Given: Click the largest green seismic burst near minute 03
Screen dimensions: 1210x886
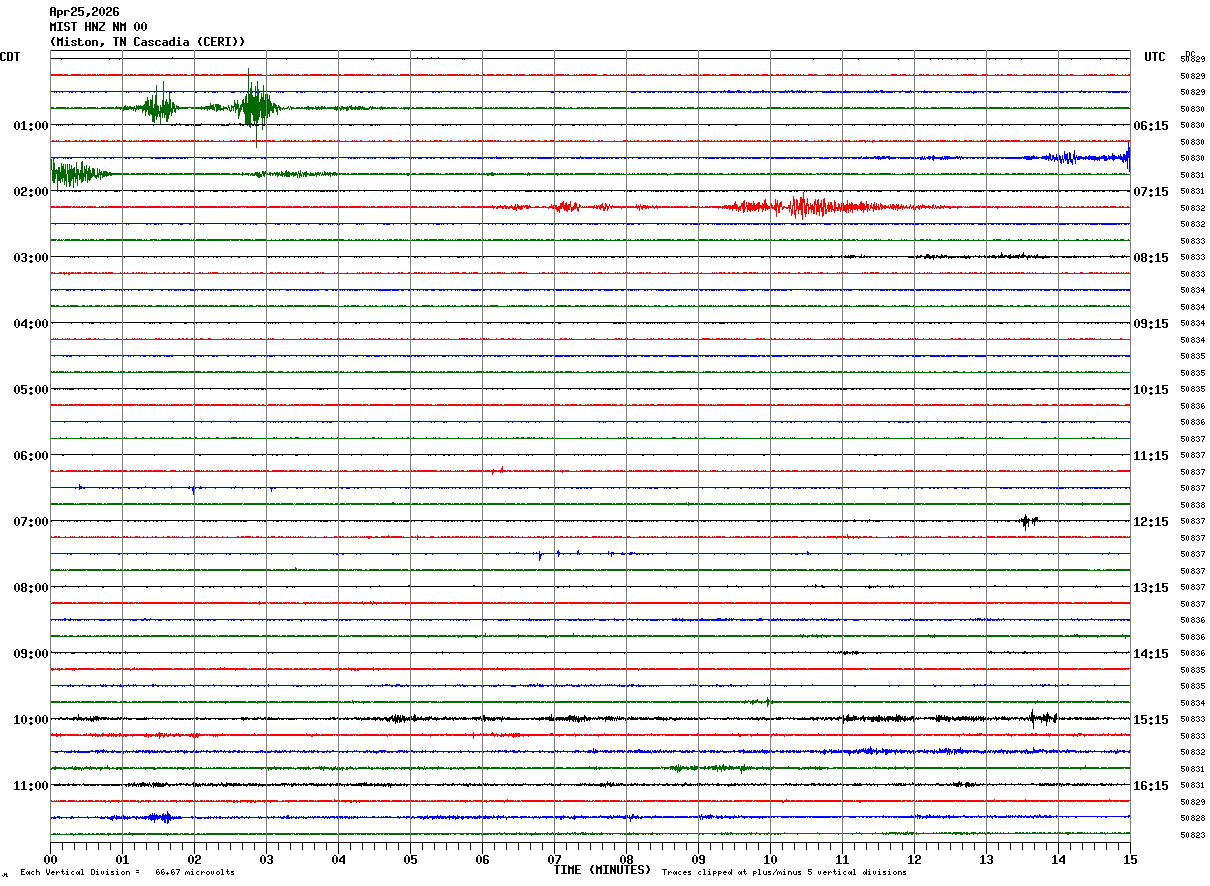Looking at the screenshot, I should 255,107.
